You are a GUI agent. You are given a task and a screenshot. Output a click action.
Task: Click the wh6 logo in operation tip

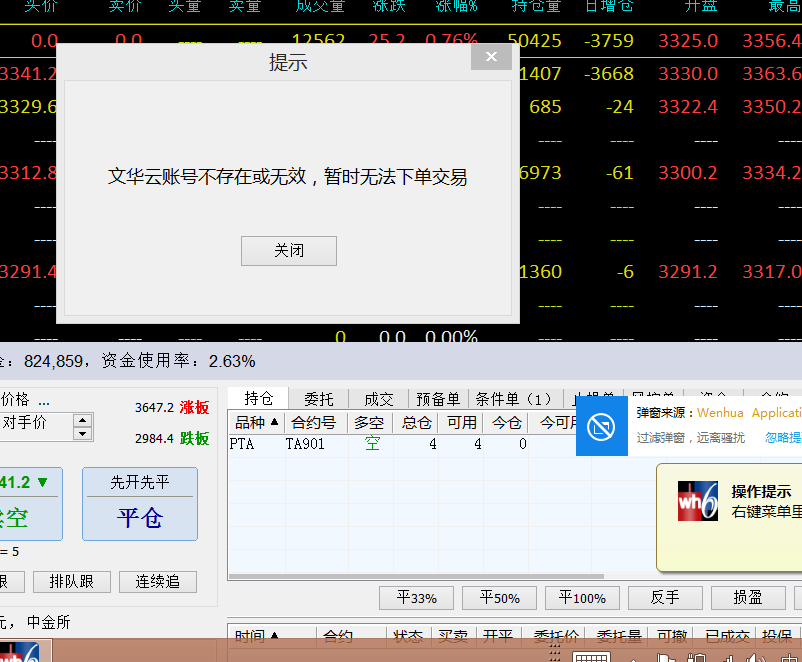click(697, 501)
